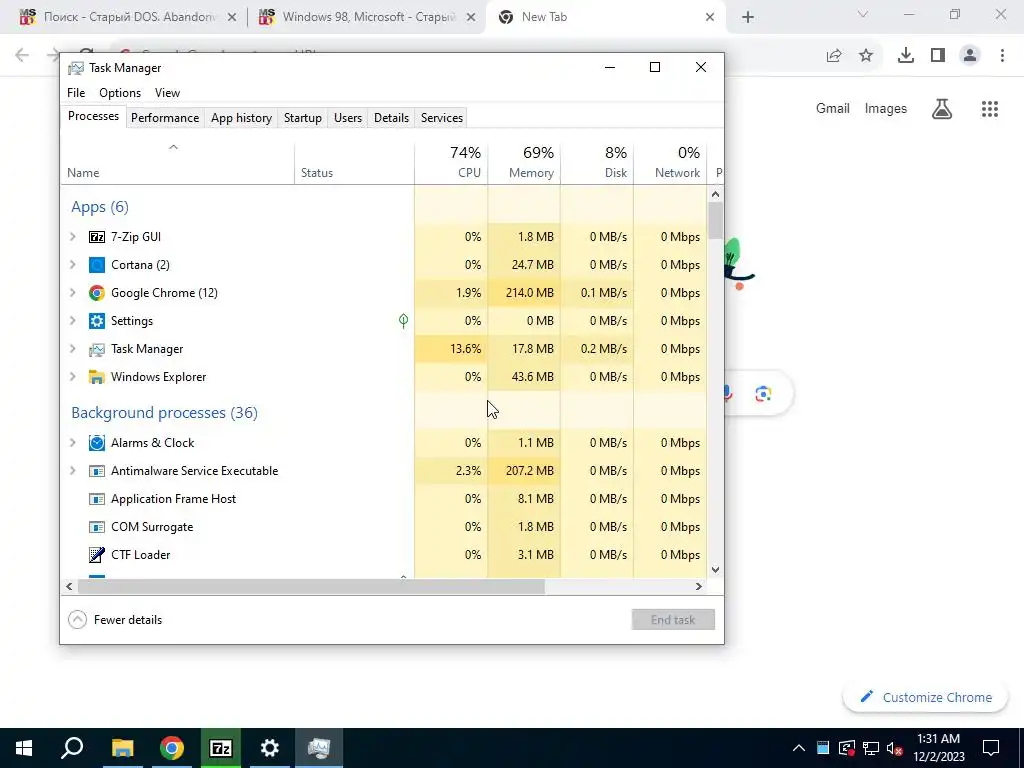The image size is (1024, 768).
Task: Click the Alarms & Clock process icon
Action: [x=97, y=443]
